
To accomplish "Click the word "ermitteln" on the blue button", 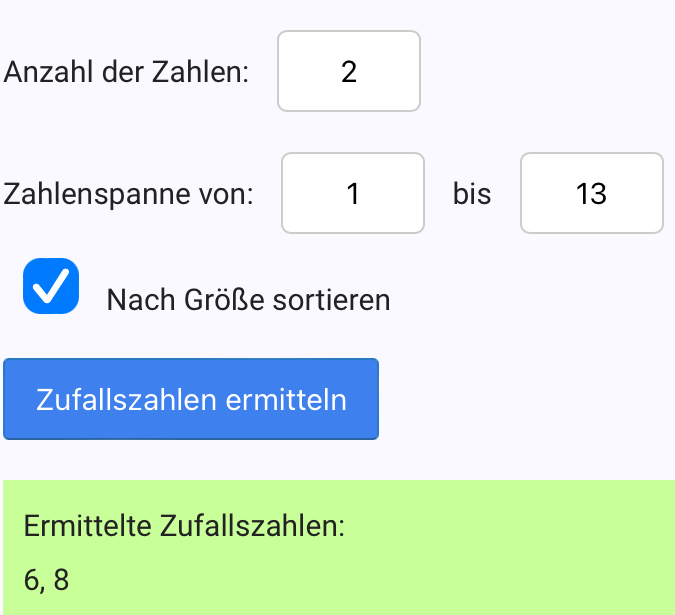I will point(286,400).
